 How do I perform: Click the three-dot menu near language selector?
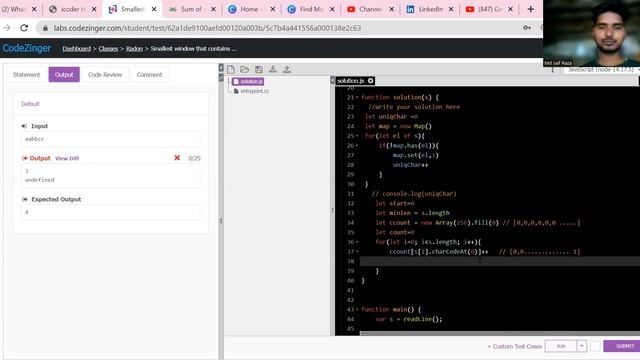pos(553,70)
